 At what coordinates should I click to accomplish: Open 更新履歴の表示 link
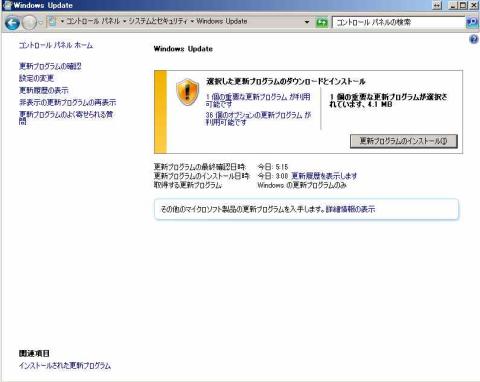tap(44, 90)
